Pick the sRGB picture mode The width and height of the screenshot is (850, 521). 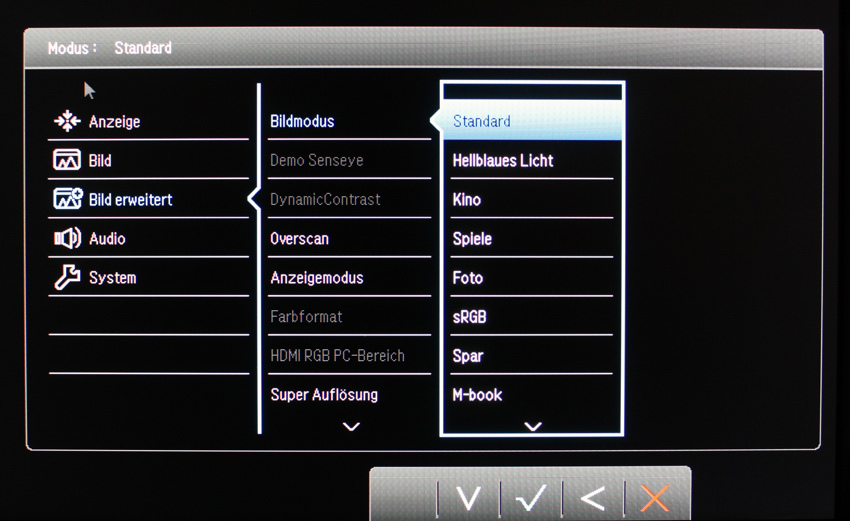(x=531, y=317)
